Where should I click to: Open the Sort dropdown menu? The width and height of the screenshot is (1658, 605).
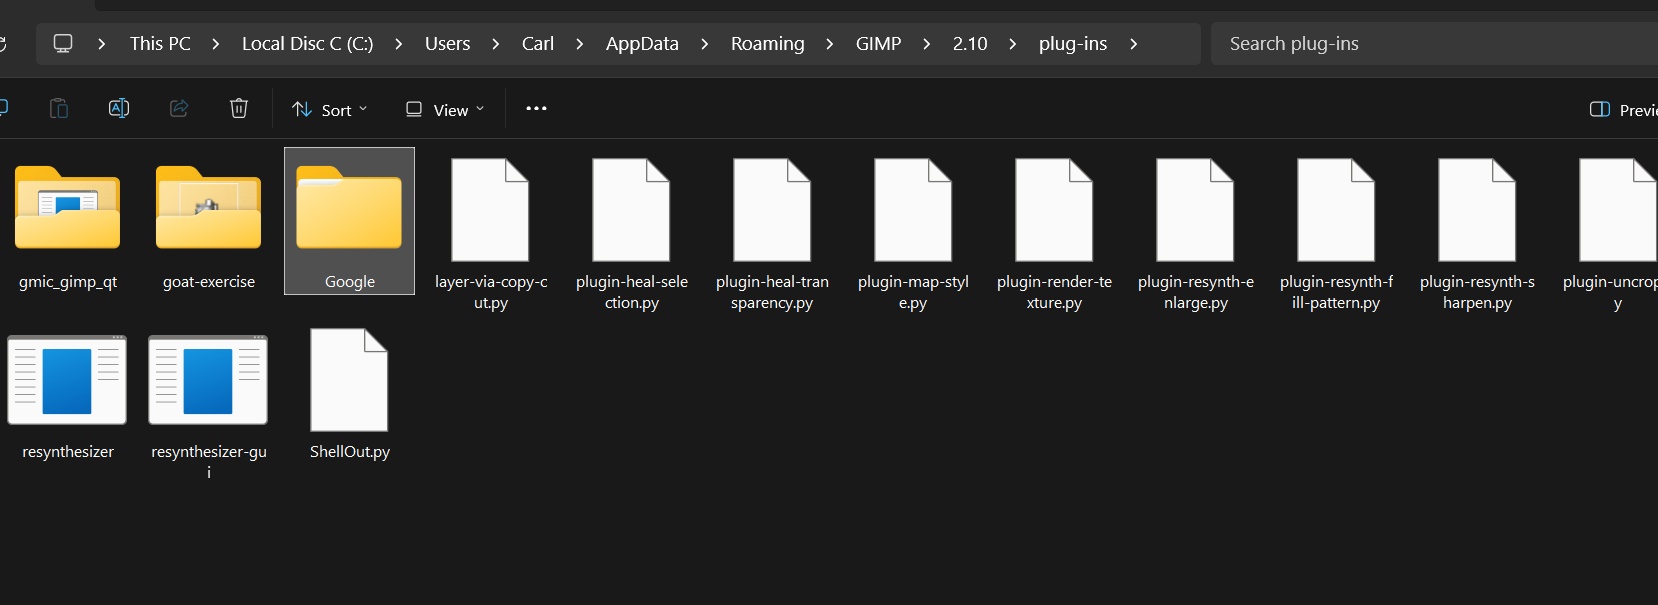pyautogui.click(x=330, y=110)
